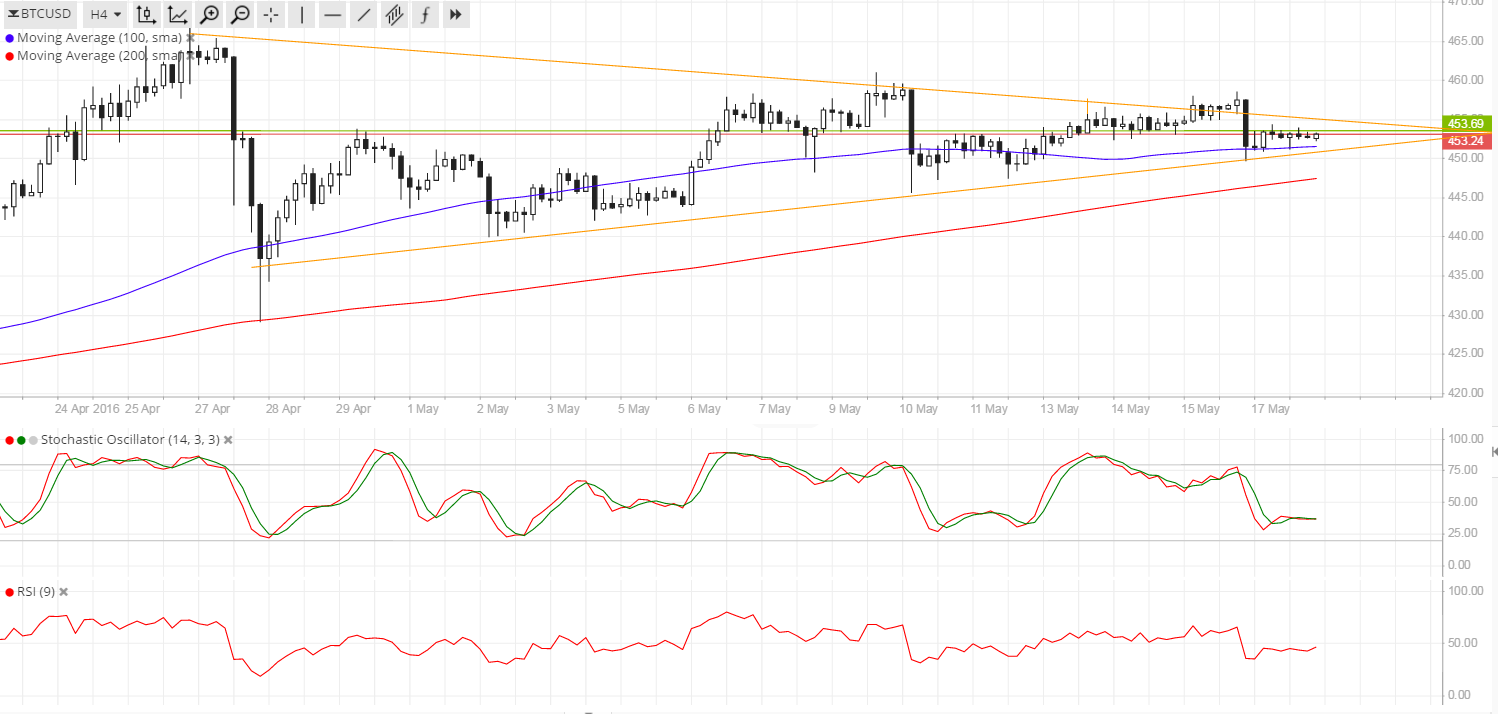Remove the Stochastic Oscillator indicator

227,440
